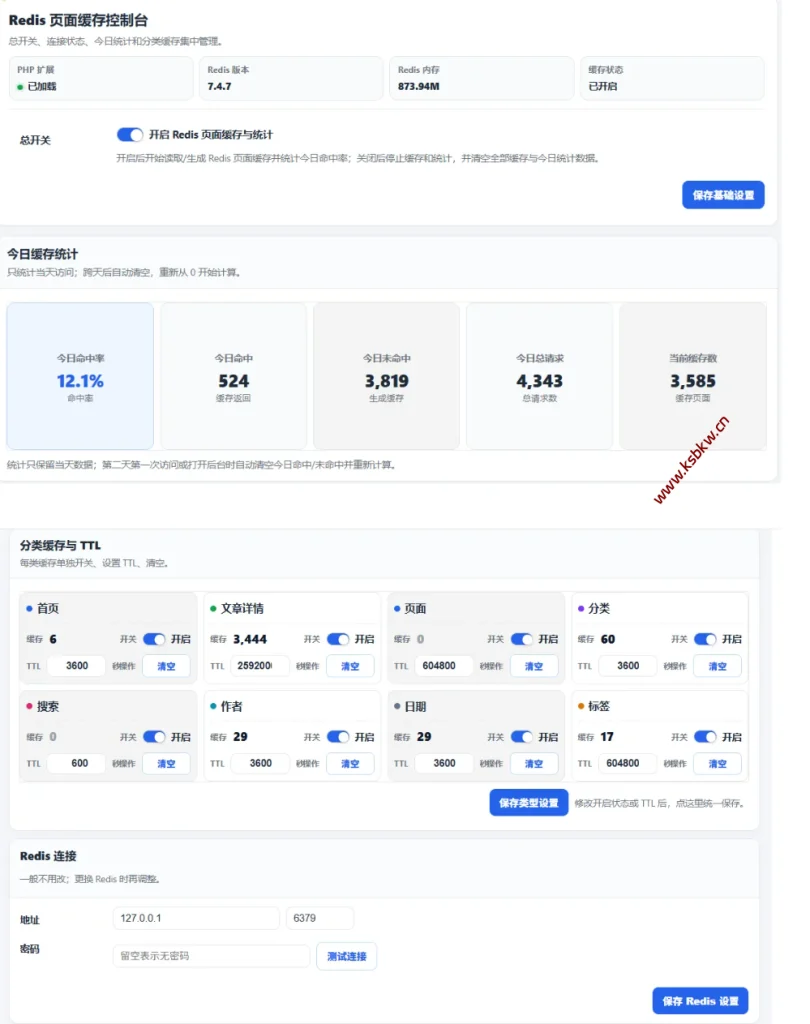This screenshot has width=810, height=1024.
Task: Click the 分类缓存与 TTL heading
Action: point(60,545)
